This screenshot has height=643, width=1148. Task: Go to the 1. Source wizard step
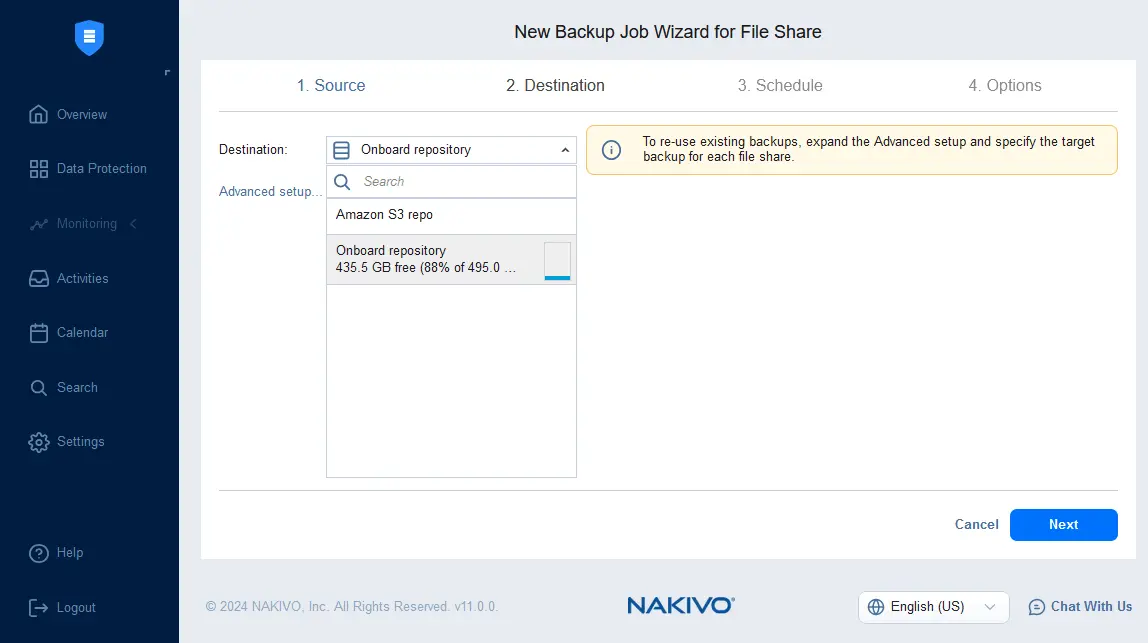[x=331, y=86]
